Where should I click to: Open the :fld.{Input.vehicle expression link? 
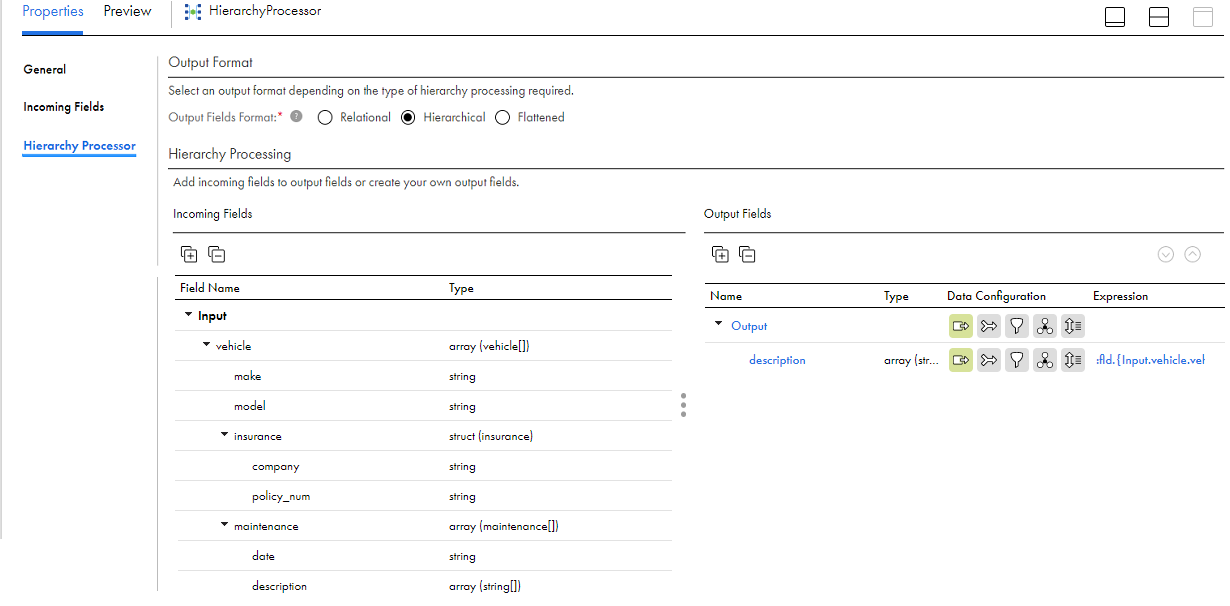pos(1151,360)
